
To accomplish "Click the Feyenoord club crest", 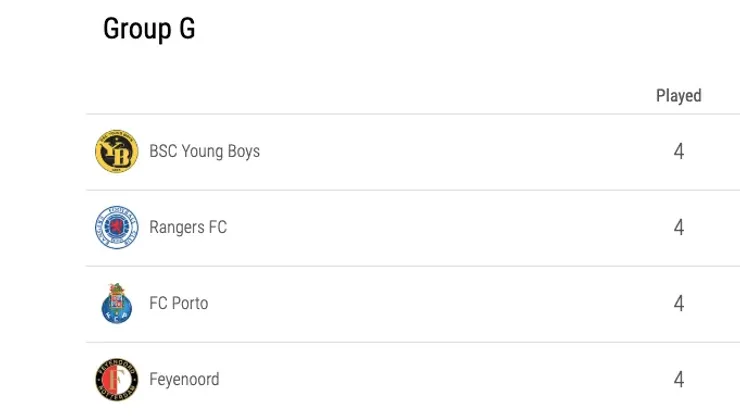I will pyautogui.click(x=115, y=380).
